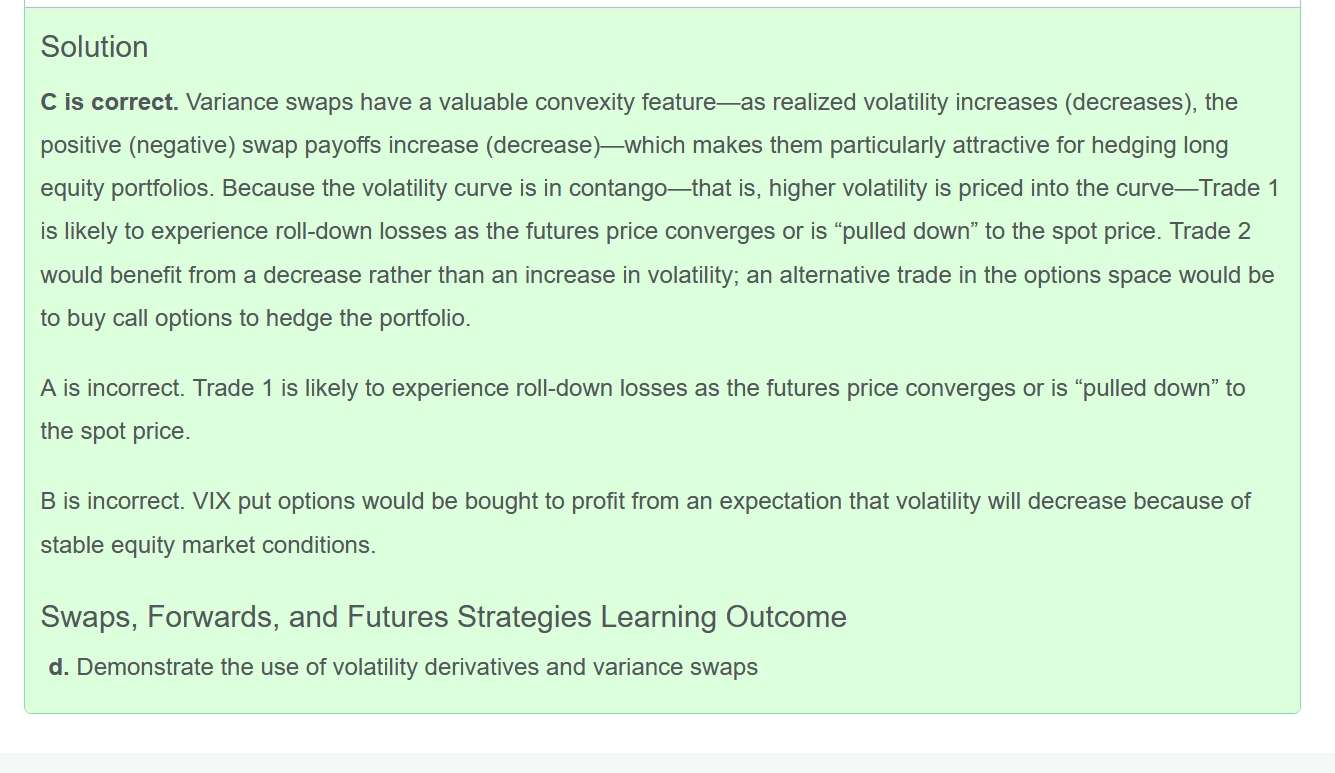The width and height of the screenshot is (1335, 773).
Task: Click "Trade 2" in the first paragraph
Action: click(x=1210, y=232)
